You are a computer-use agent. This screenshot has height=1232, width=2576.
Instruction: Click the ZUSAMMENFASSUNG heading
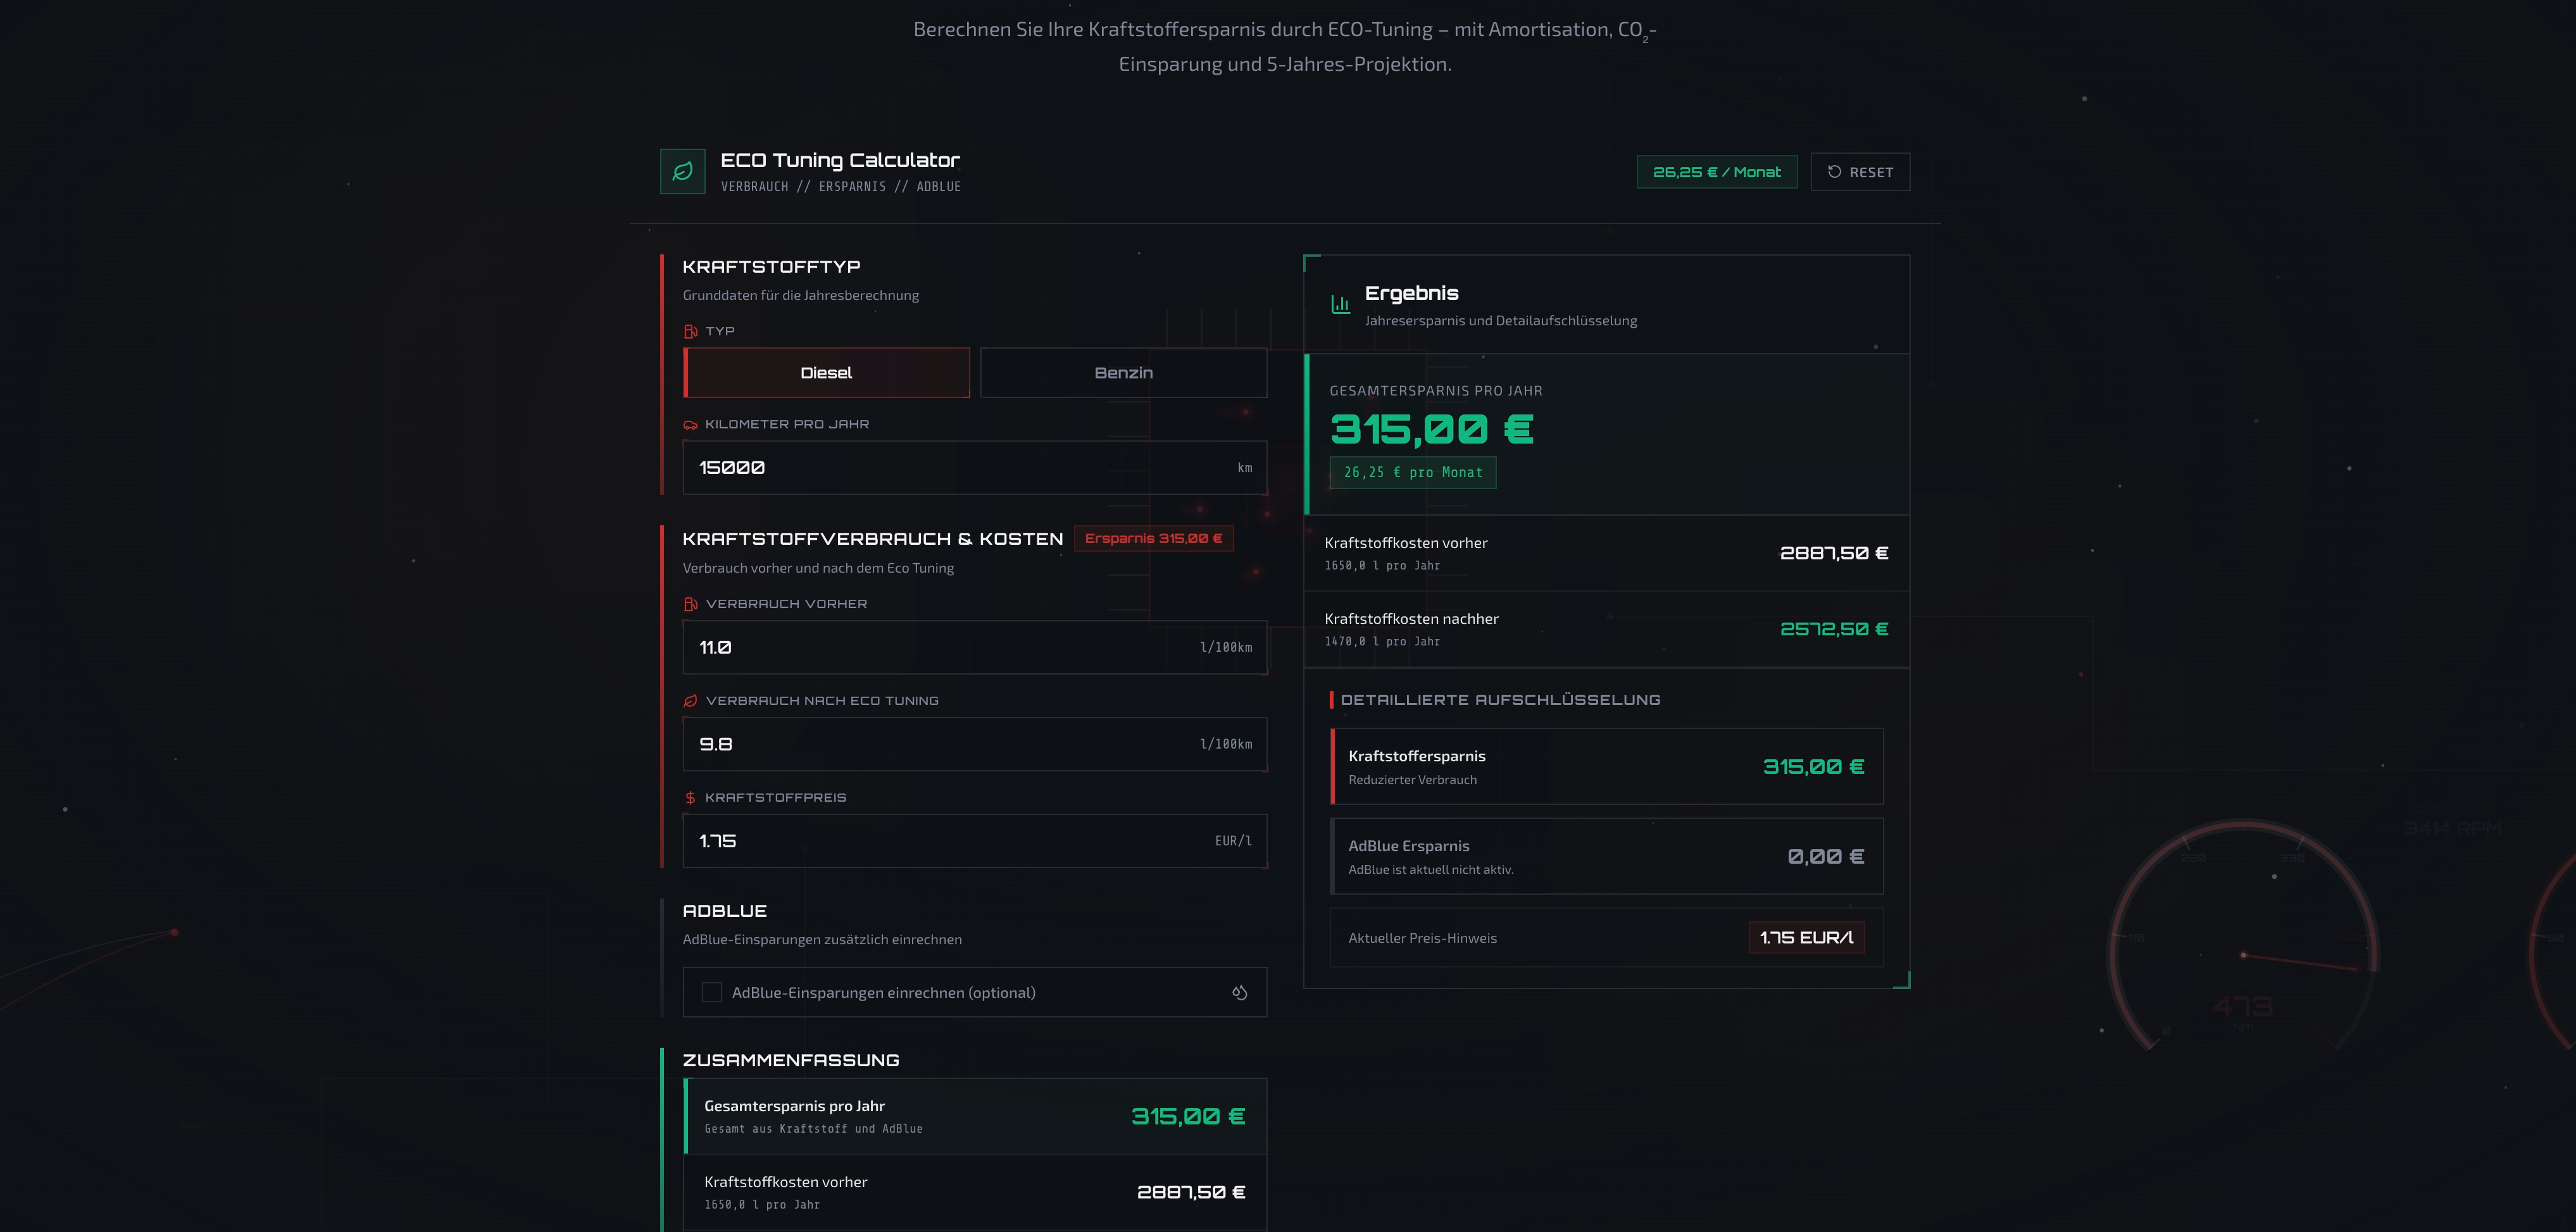[x=790, y=1060]
